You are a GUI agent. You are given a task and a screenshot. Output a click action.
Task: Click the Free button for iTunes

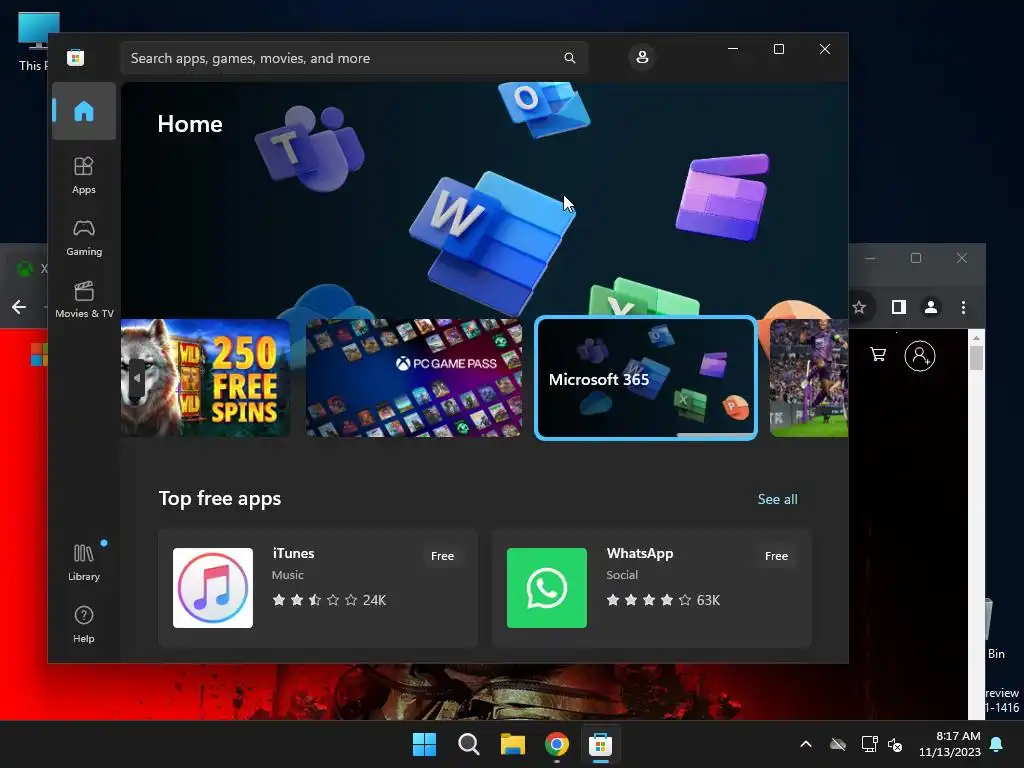point(442,556)
